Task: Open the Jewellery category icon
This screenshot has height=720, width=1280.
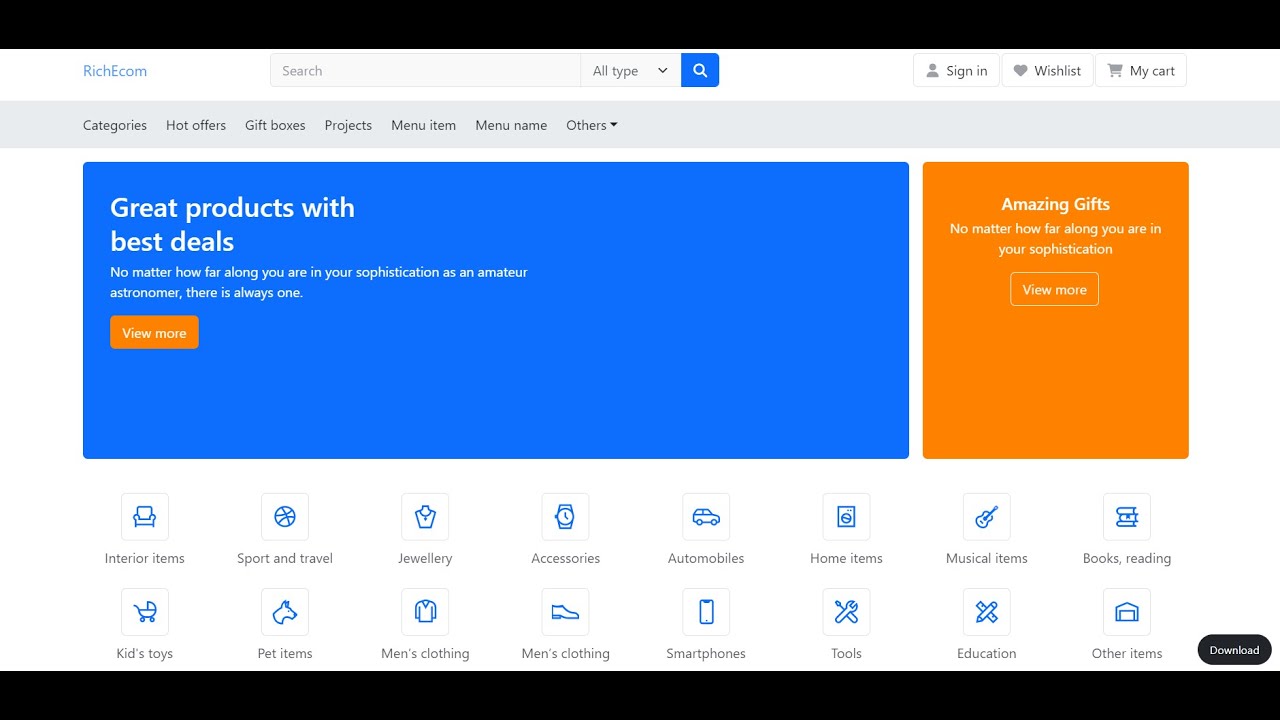Action: pos(425,517)
